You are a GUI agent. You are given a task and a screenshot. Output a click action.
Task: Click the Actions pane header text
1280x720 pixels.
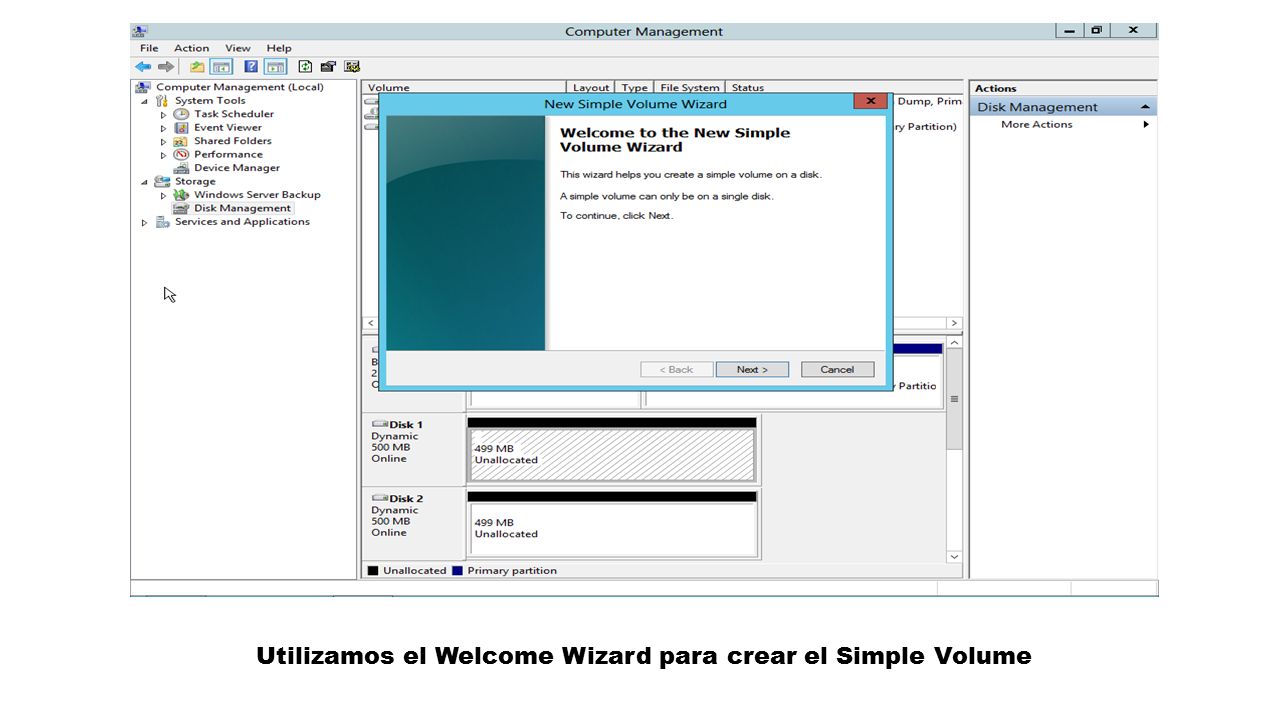(996, 88)
